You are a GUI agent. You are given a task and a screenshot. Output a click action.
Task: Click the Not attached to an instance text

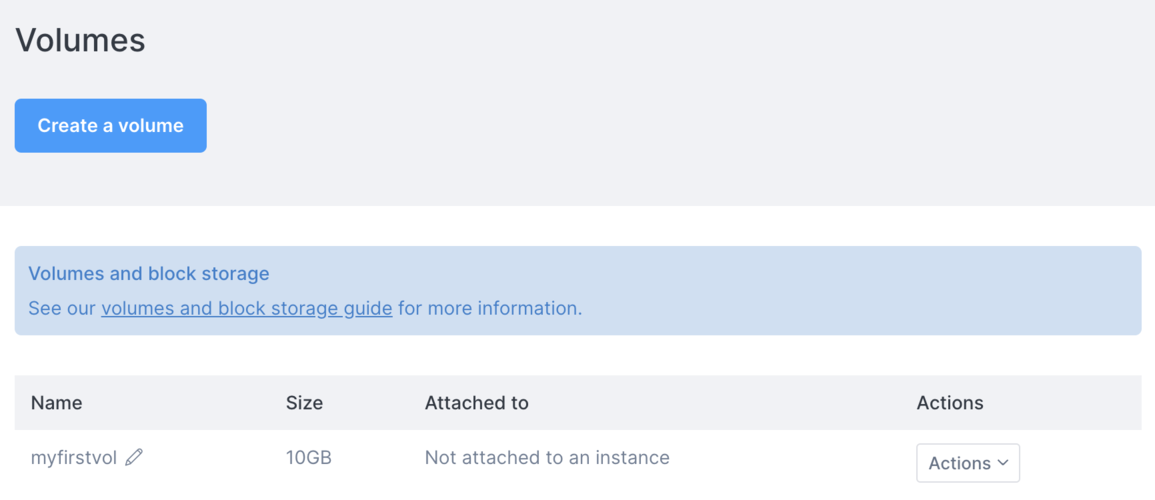coord(547,457)
